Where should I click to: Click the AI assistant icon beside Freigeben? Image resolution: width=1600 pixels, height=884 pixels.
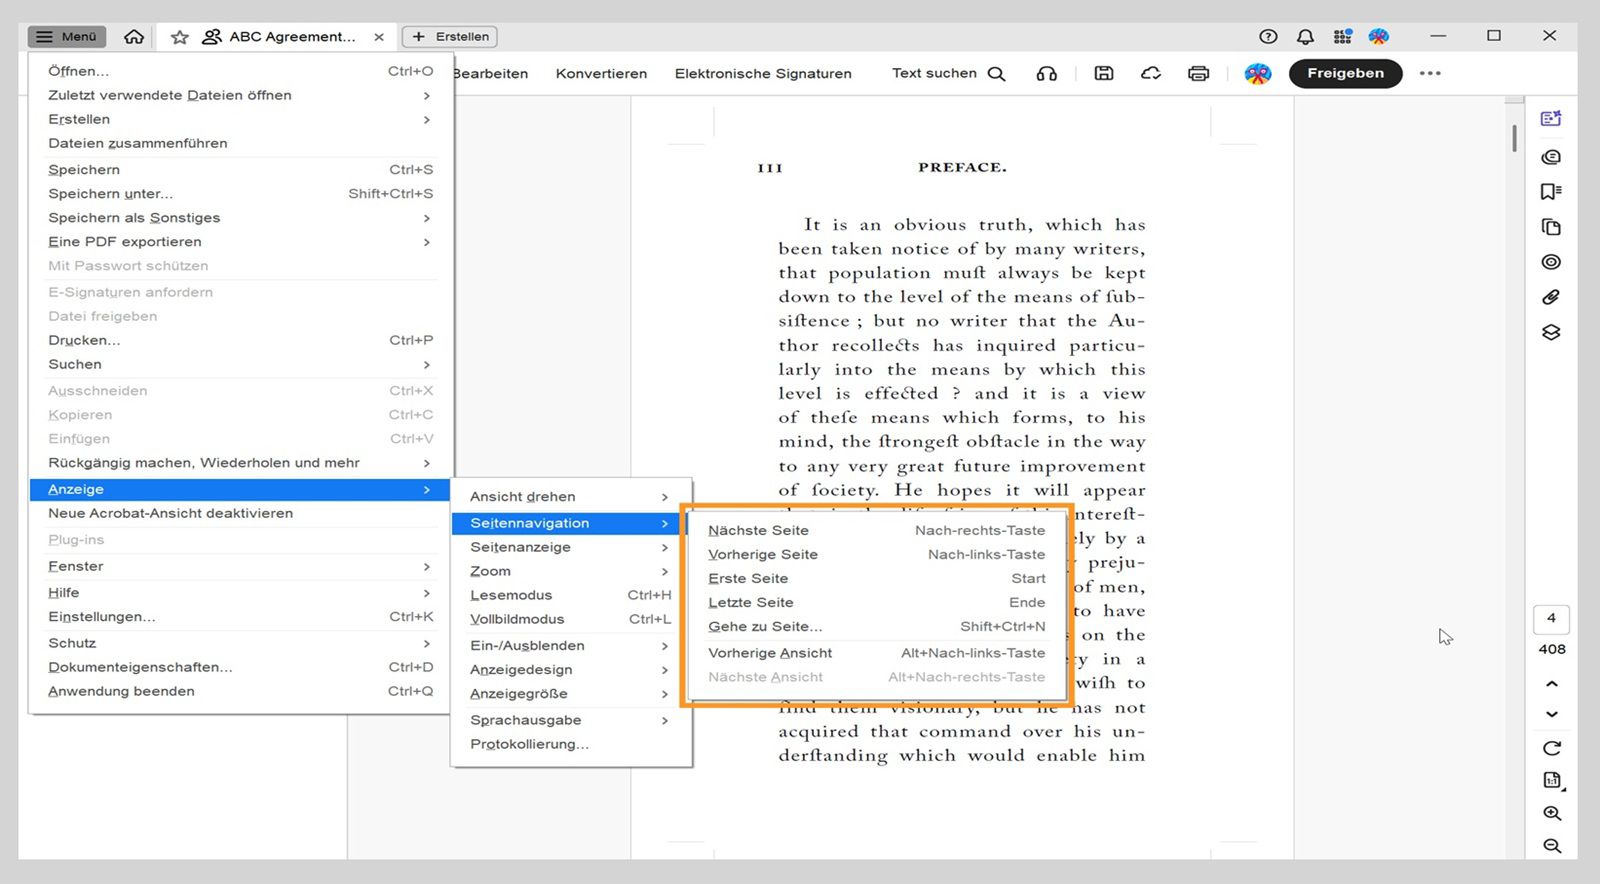tap(1258, 73)
